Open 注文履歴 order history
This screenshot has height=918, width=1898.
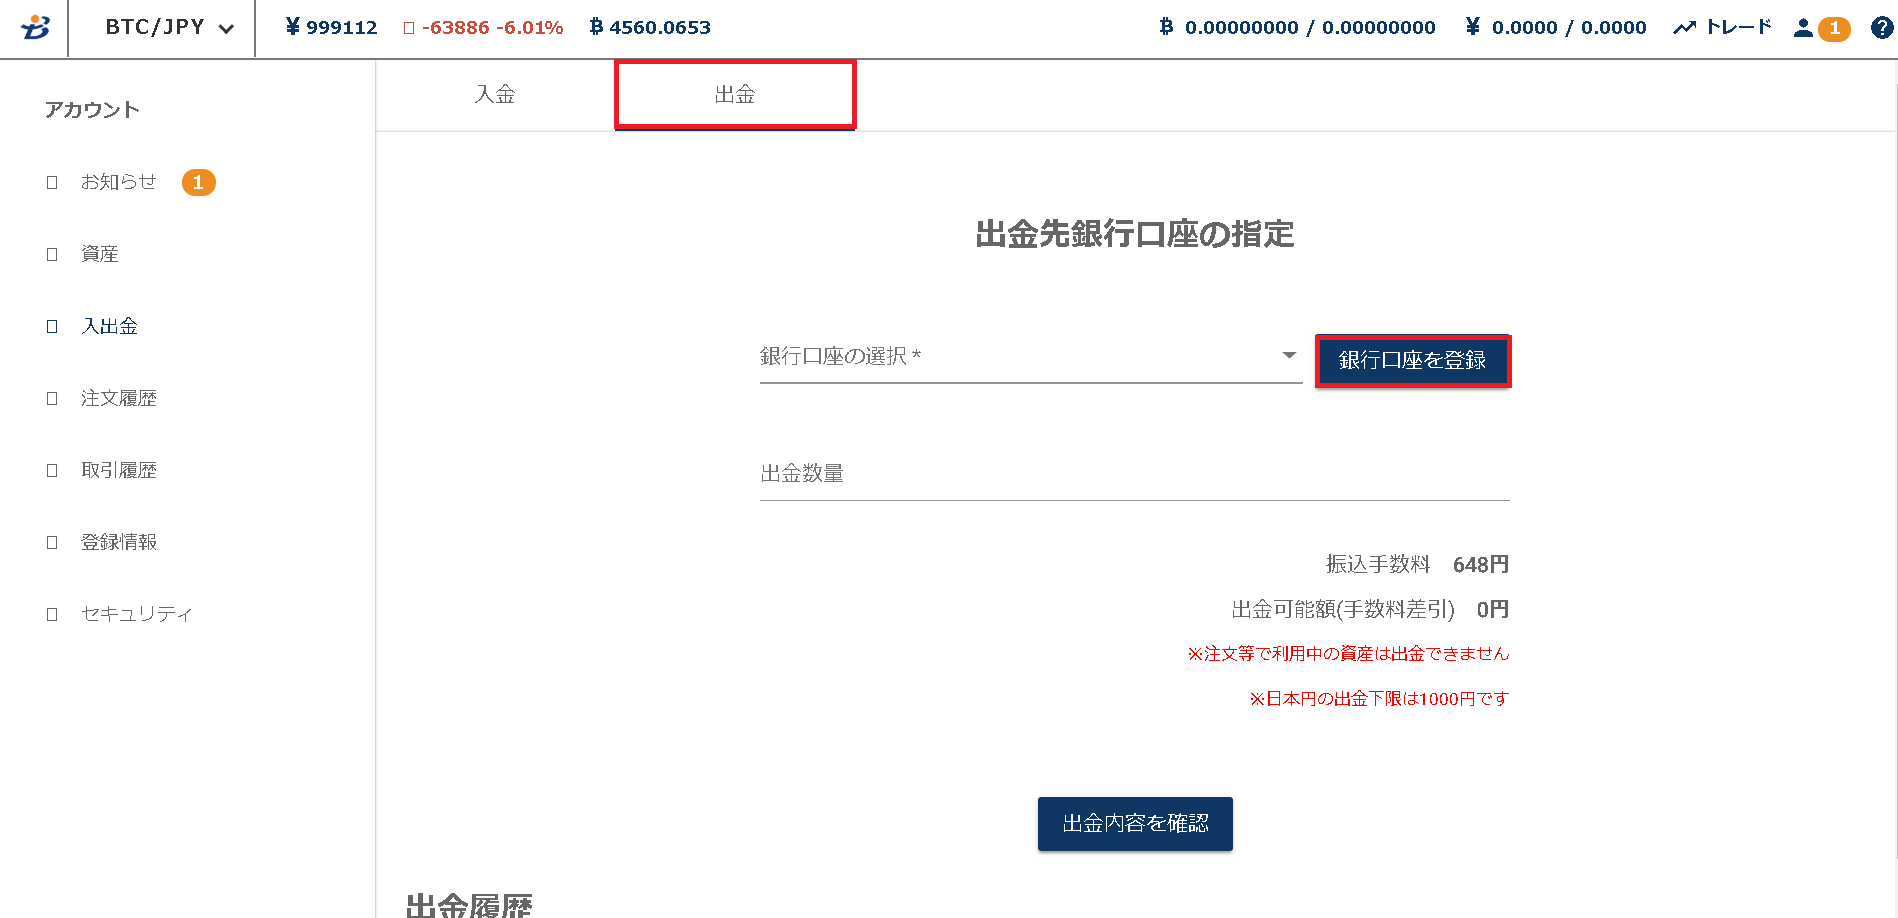(119, 398)
